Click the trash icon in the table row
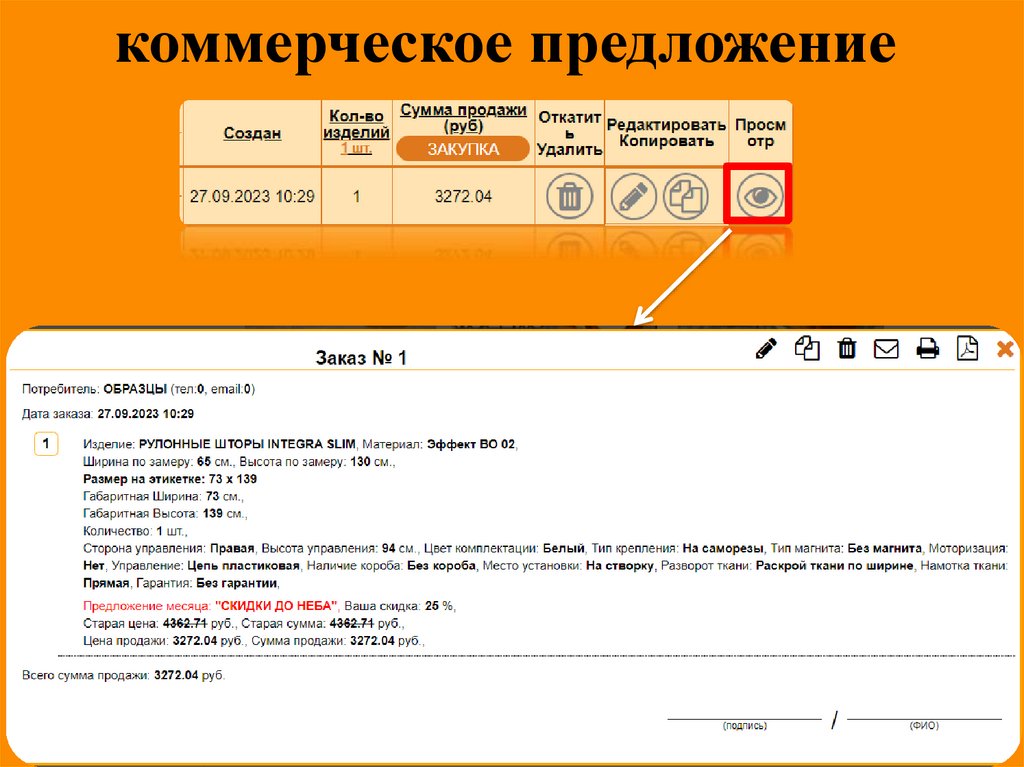Viewport: 1024px width, 767px height. [x=569, y=196]
